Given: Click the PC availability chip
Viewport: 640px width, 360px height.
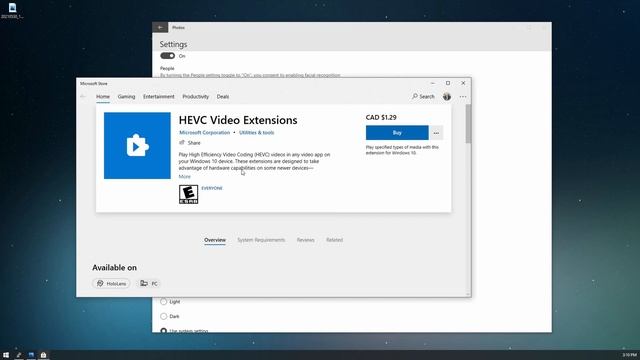Looking at the screenshot, I should (x=149, y=283).
